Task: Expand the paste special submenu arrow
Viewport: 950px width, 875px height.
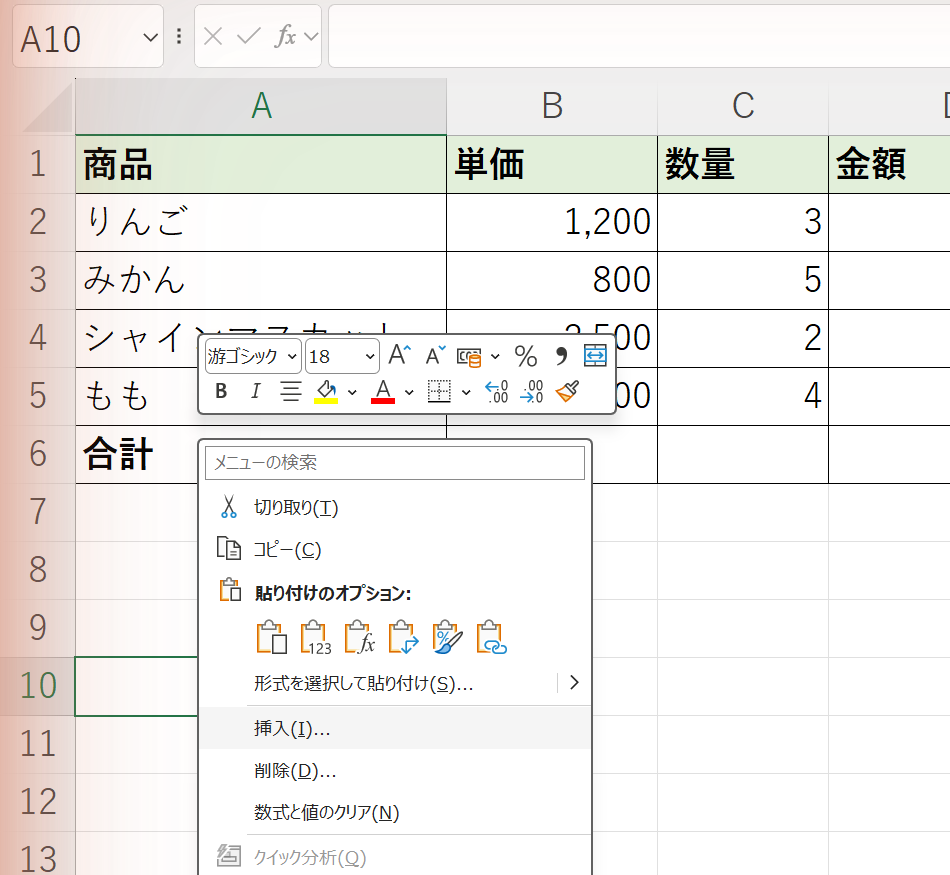Action: (574, 683)
